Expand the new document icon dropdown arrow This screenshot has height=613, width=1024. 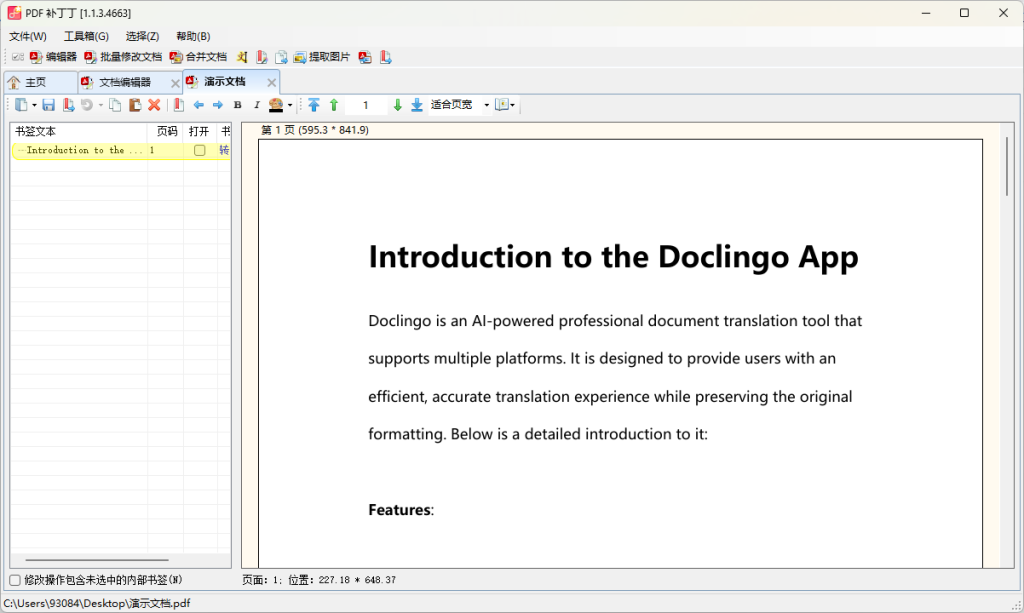point(33,105)
